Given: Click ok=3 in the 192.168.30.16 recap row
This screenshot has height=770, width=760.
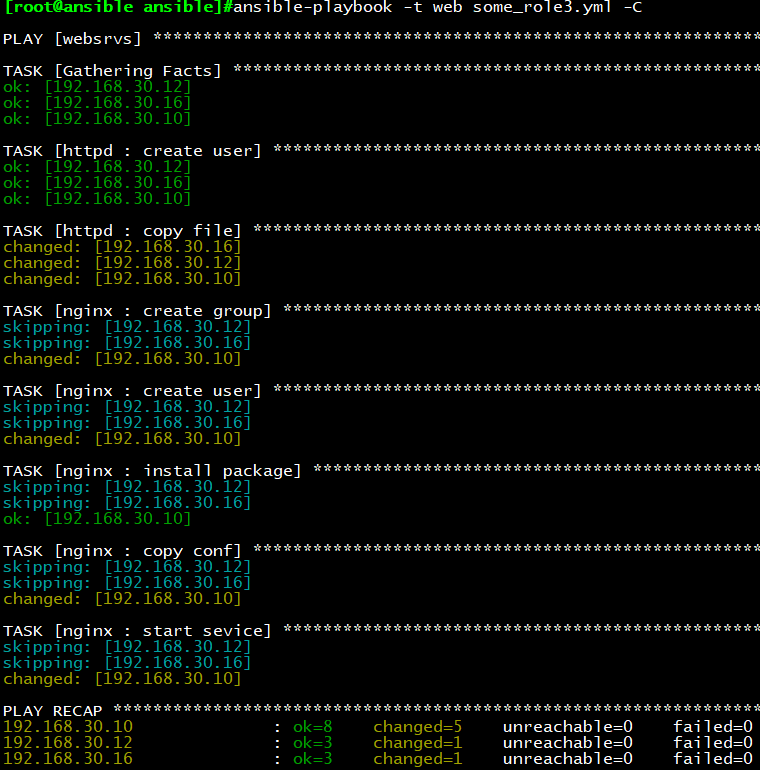Looking at the screenshot, I should click(313, 759).
